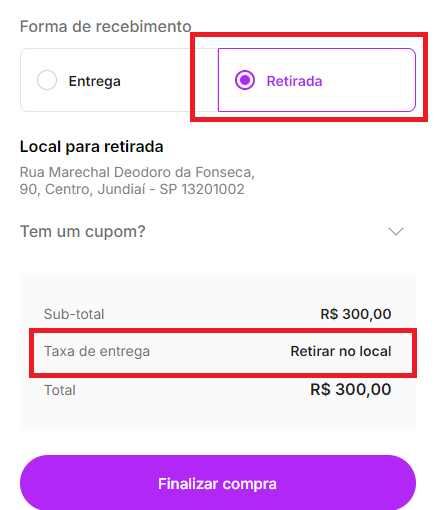Click the gray order summary panel
The height and width of the screenshot is (510, 437).
pos(218,352)
